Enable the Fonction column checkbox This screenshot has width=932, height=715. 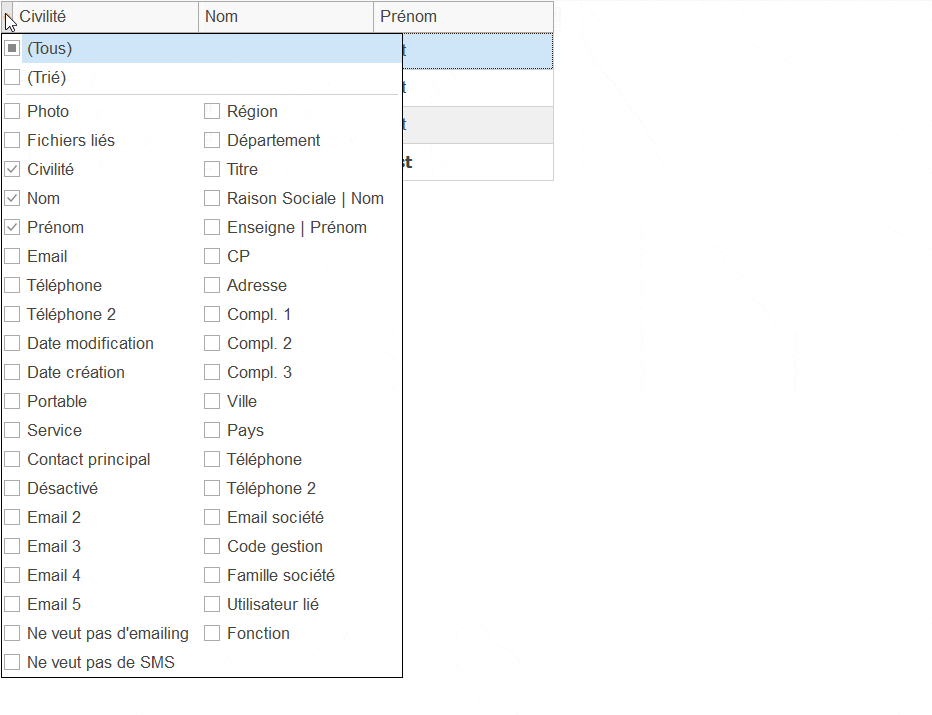pyautogui.click(x=212, y=633)
